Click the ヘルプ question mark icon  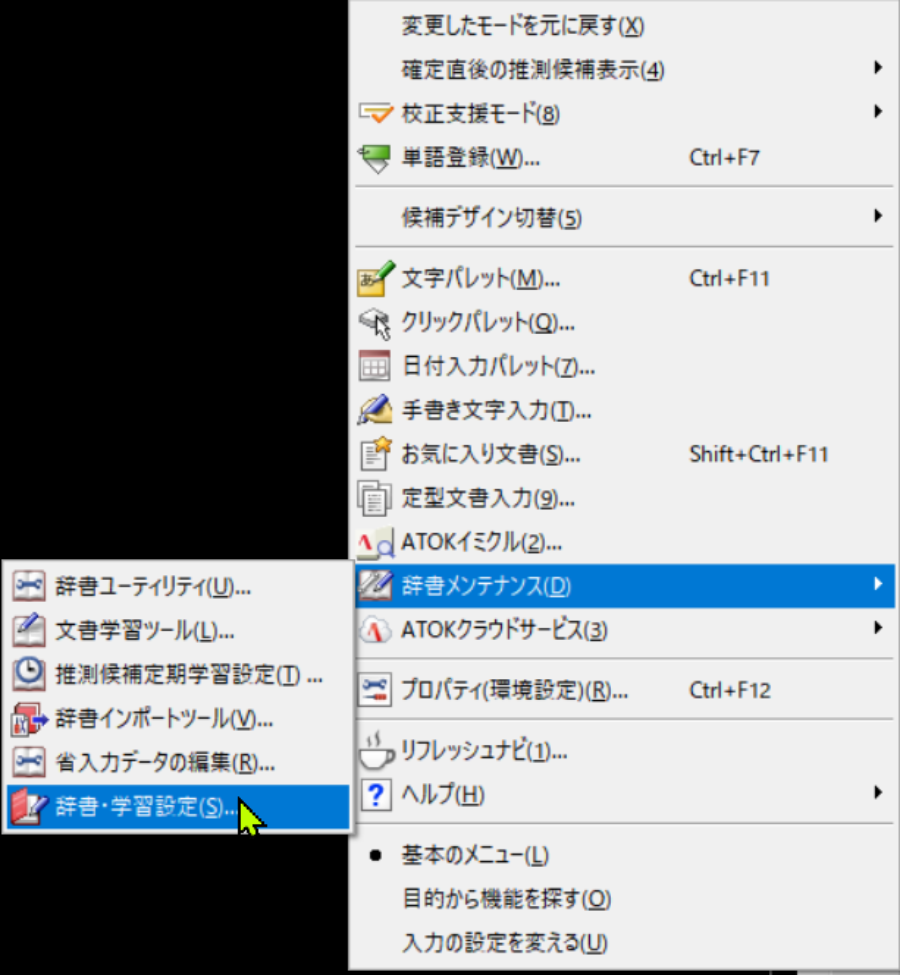[x=375, y=794]
